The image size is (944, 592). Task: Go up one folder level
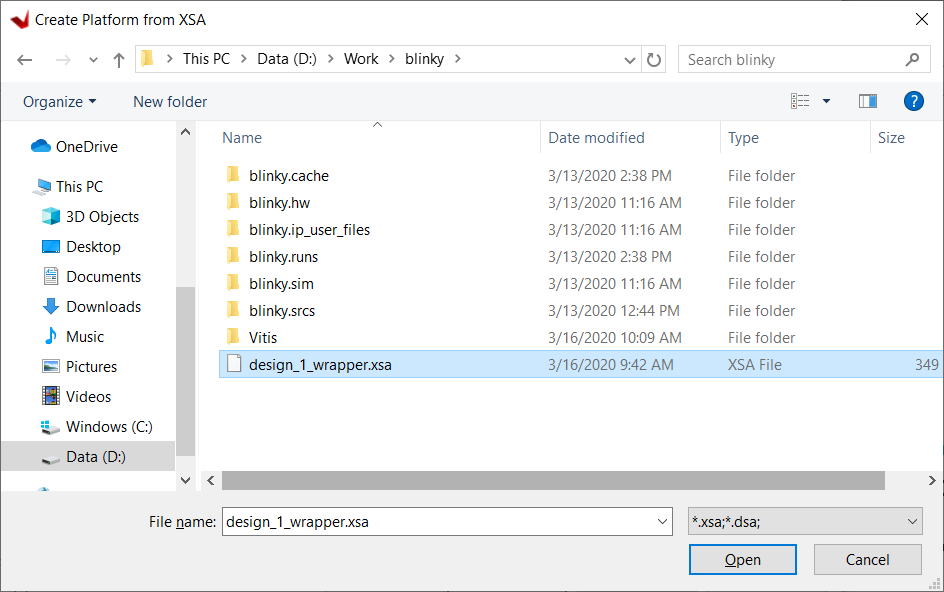click(x=119, y=60)
